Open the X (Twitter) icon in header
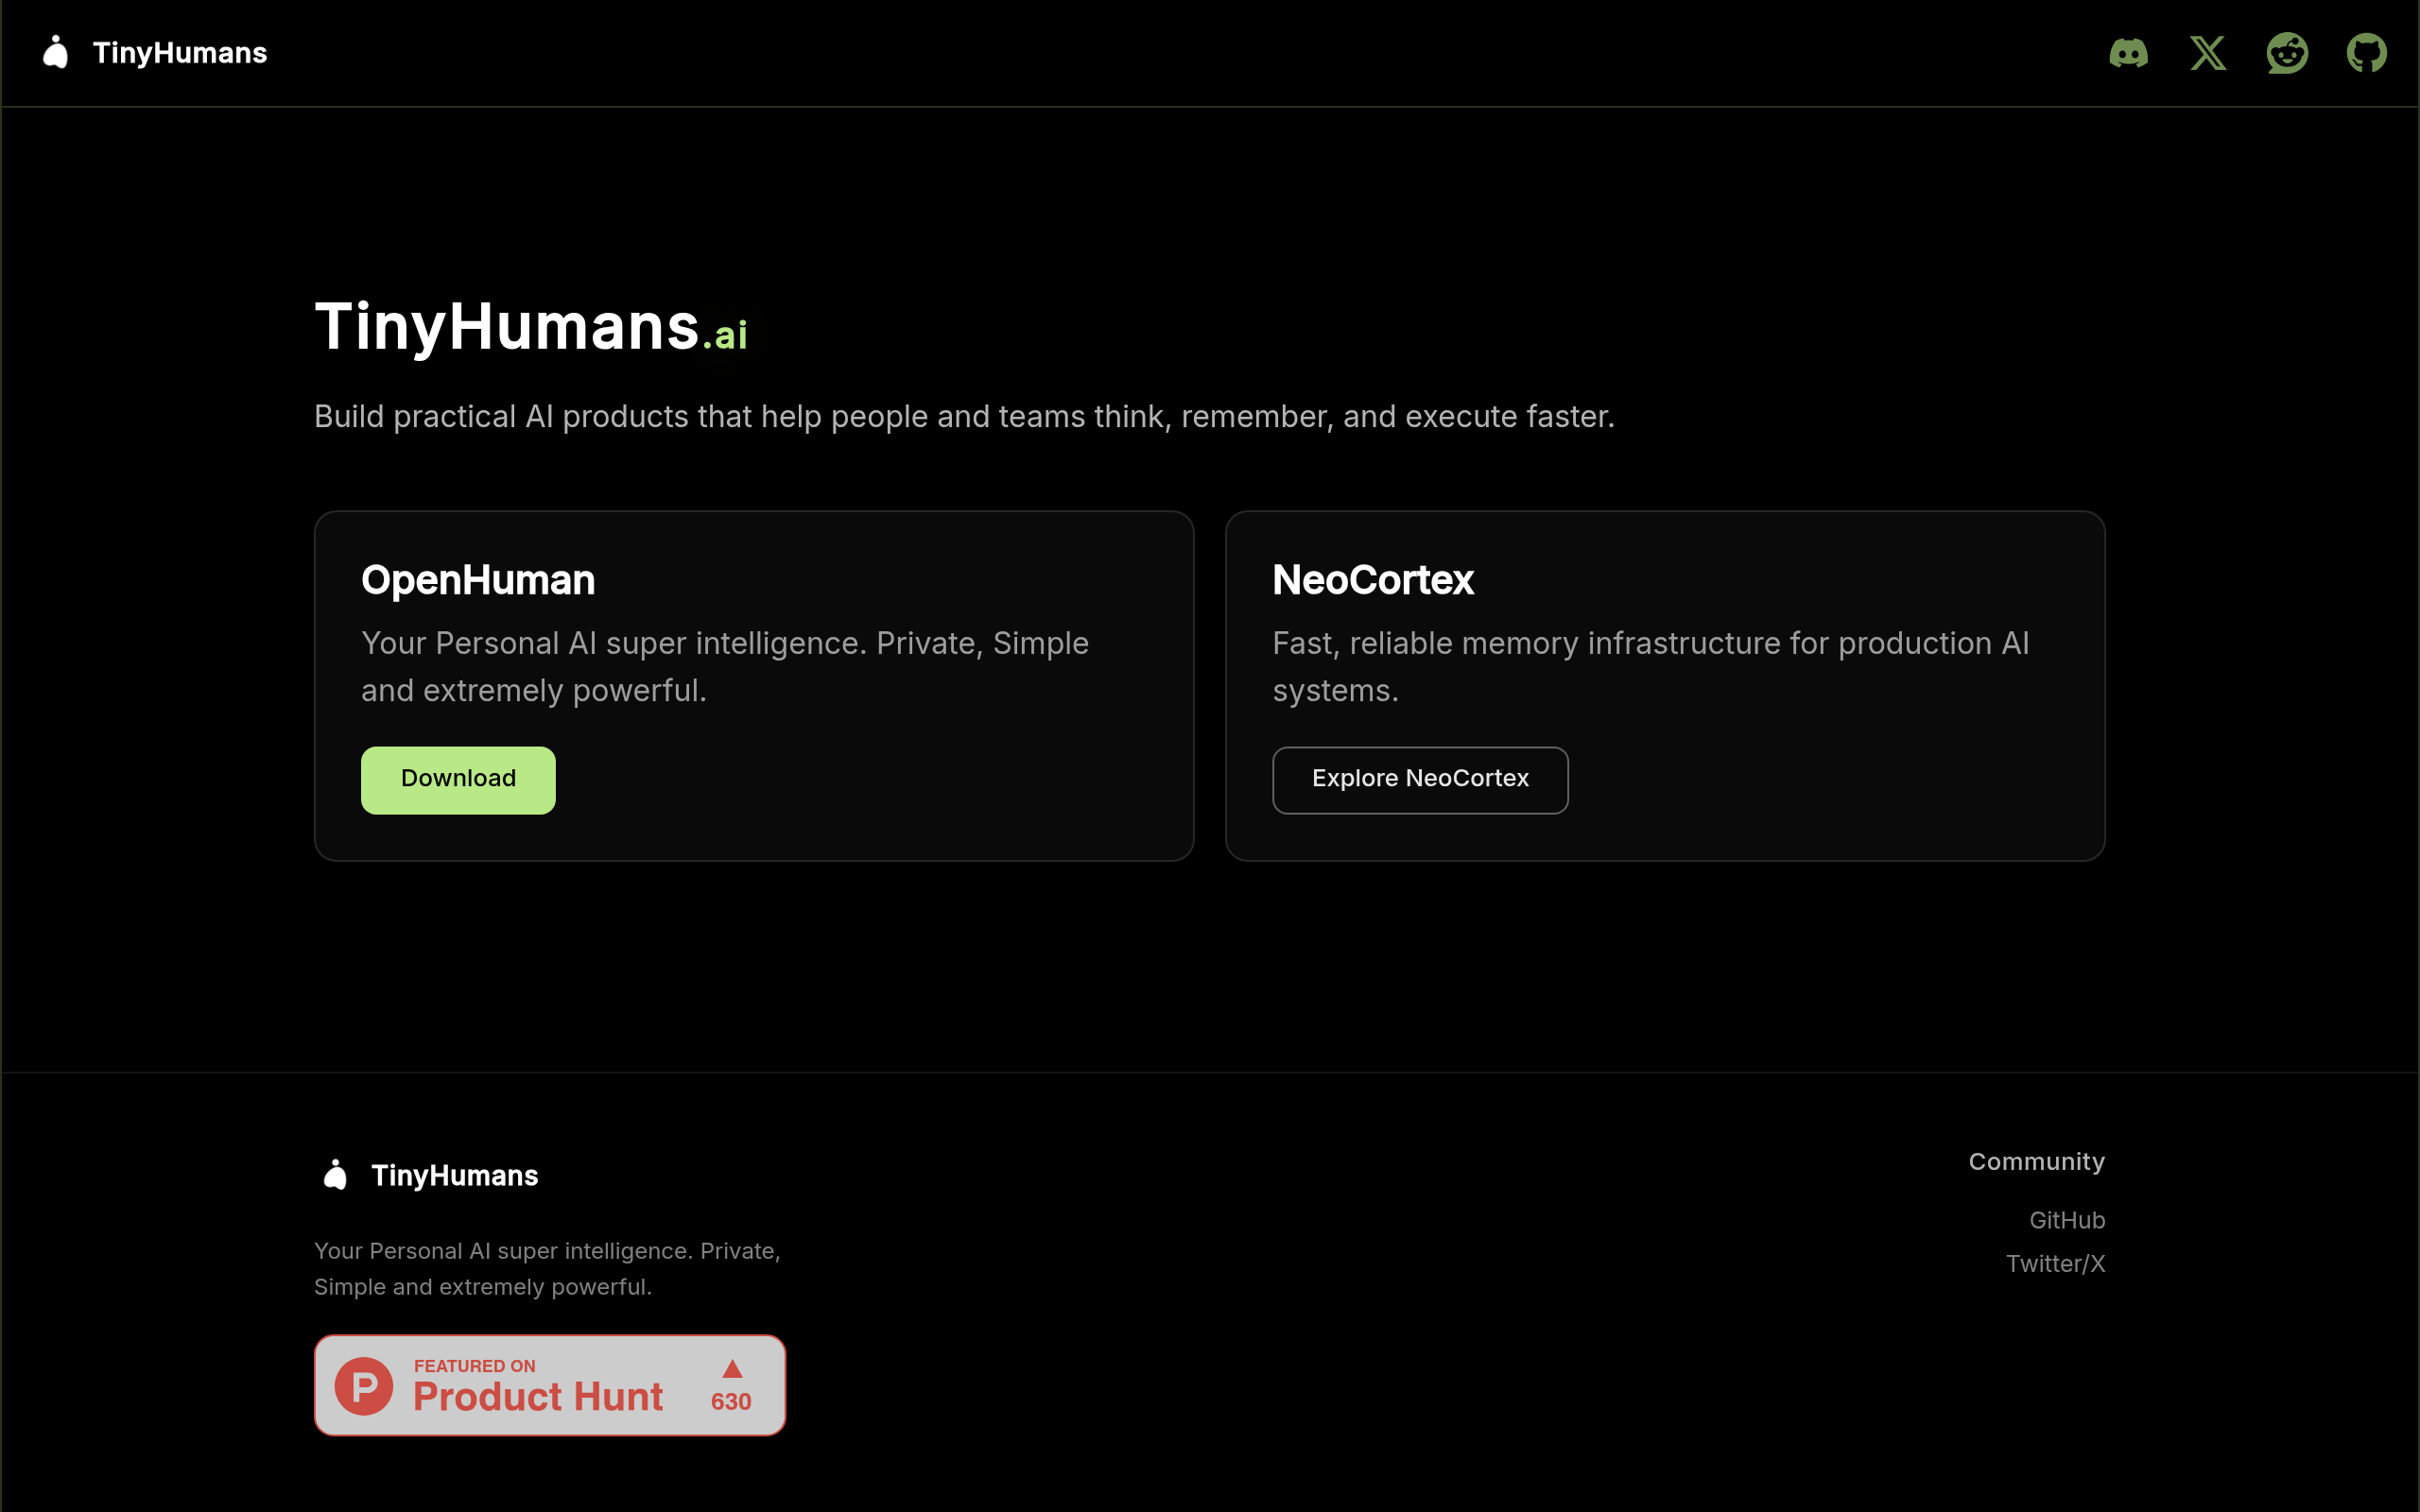The height and width of the screenshot is (1512, 2420). 2208,53
